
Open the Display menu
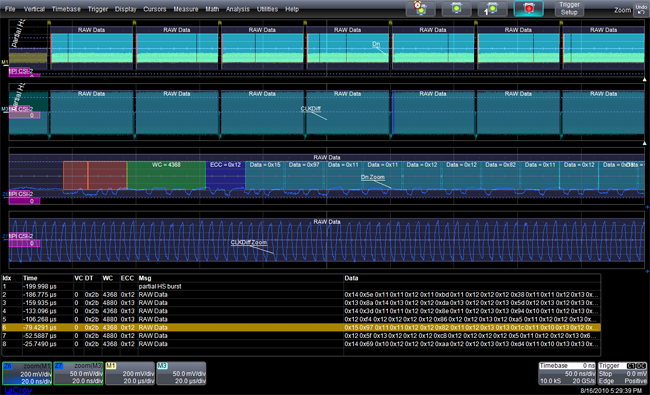(126, 9)
